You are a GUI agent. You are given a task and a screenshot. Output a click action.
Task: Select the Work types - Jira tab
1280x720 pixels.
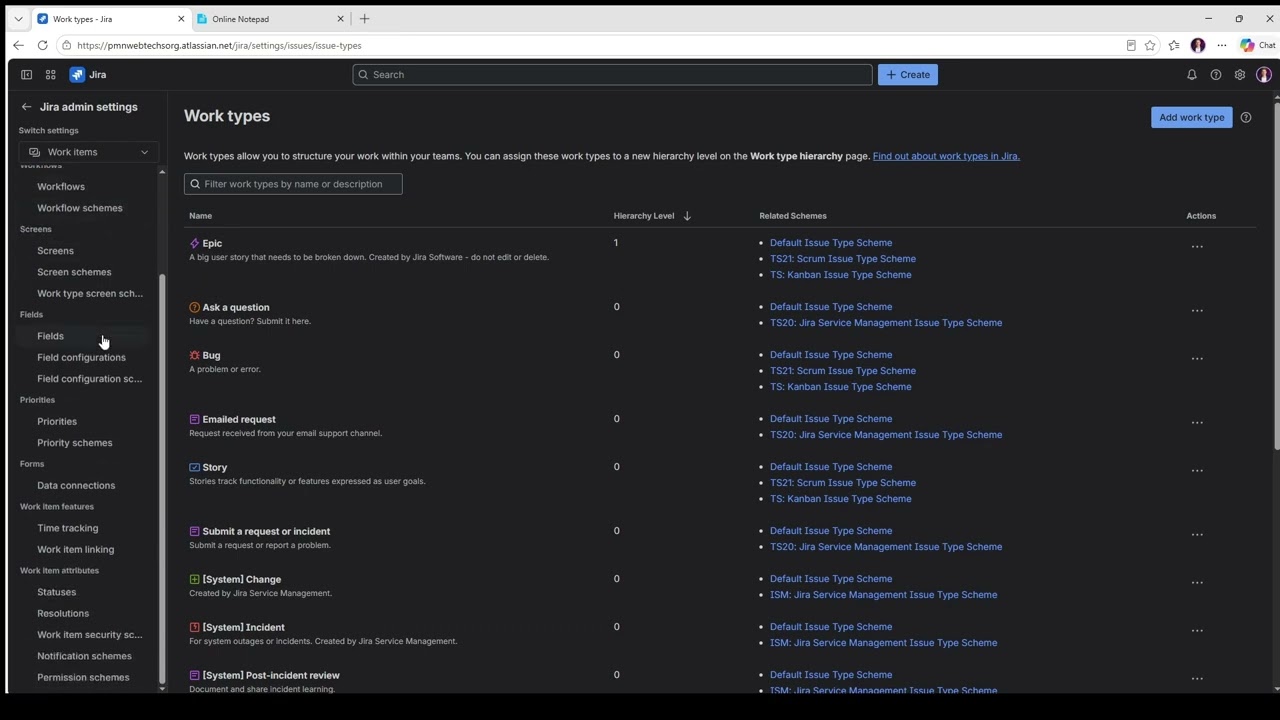point(110,19)
